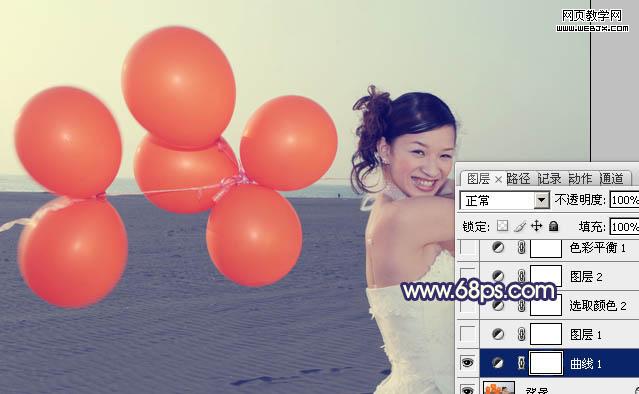Screen dimensions: 639x394
Task: Open the 动作 tab
Action: (580, 178)
